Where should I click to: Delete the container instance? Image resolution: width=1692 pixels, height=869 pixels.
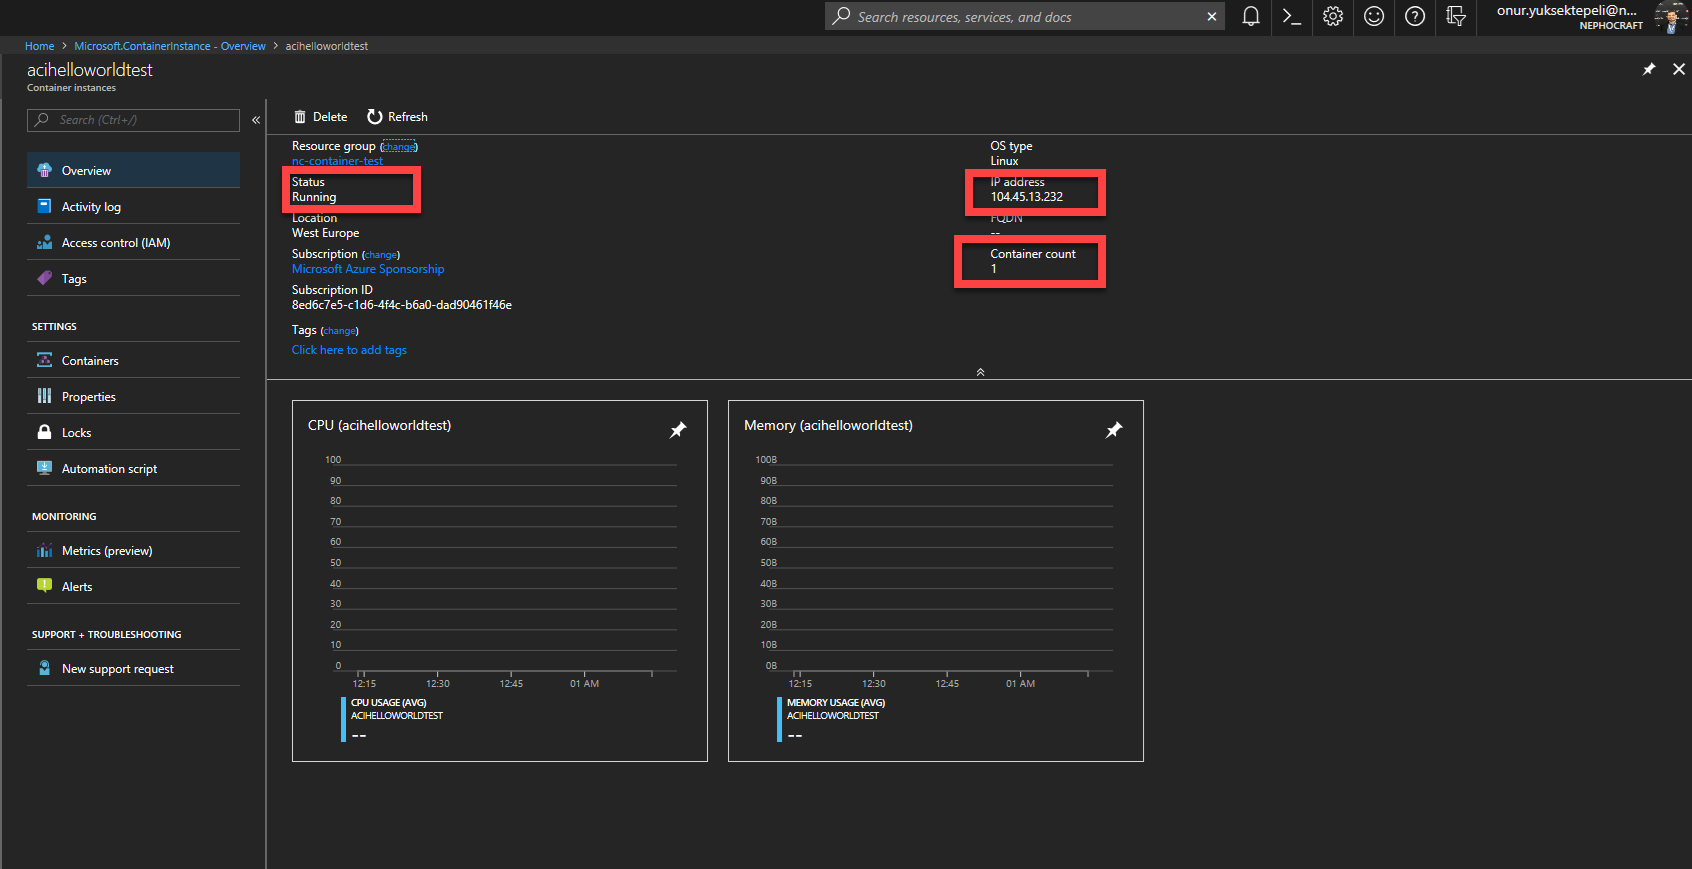click(320, 117)
